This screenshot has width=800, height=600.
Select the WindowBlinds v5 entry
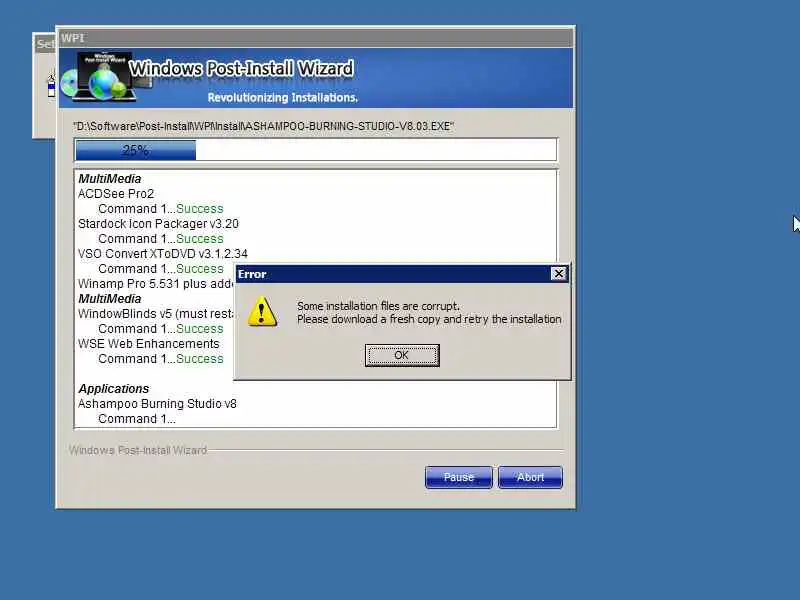pyautogui.click(x=156, y=314)
